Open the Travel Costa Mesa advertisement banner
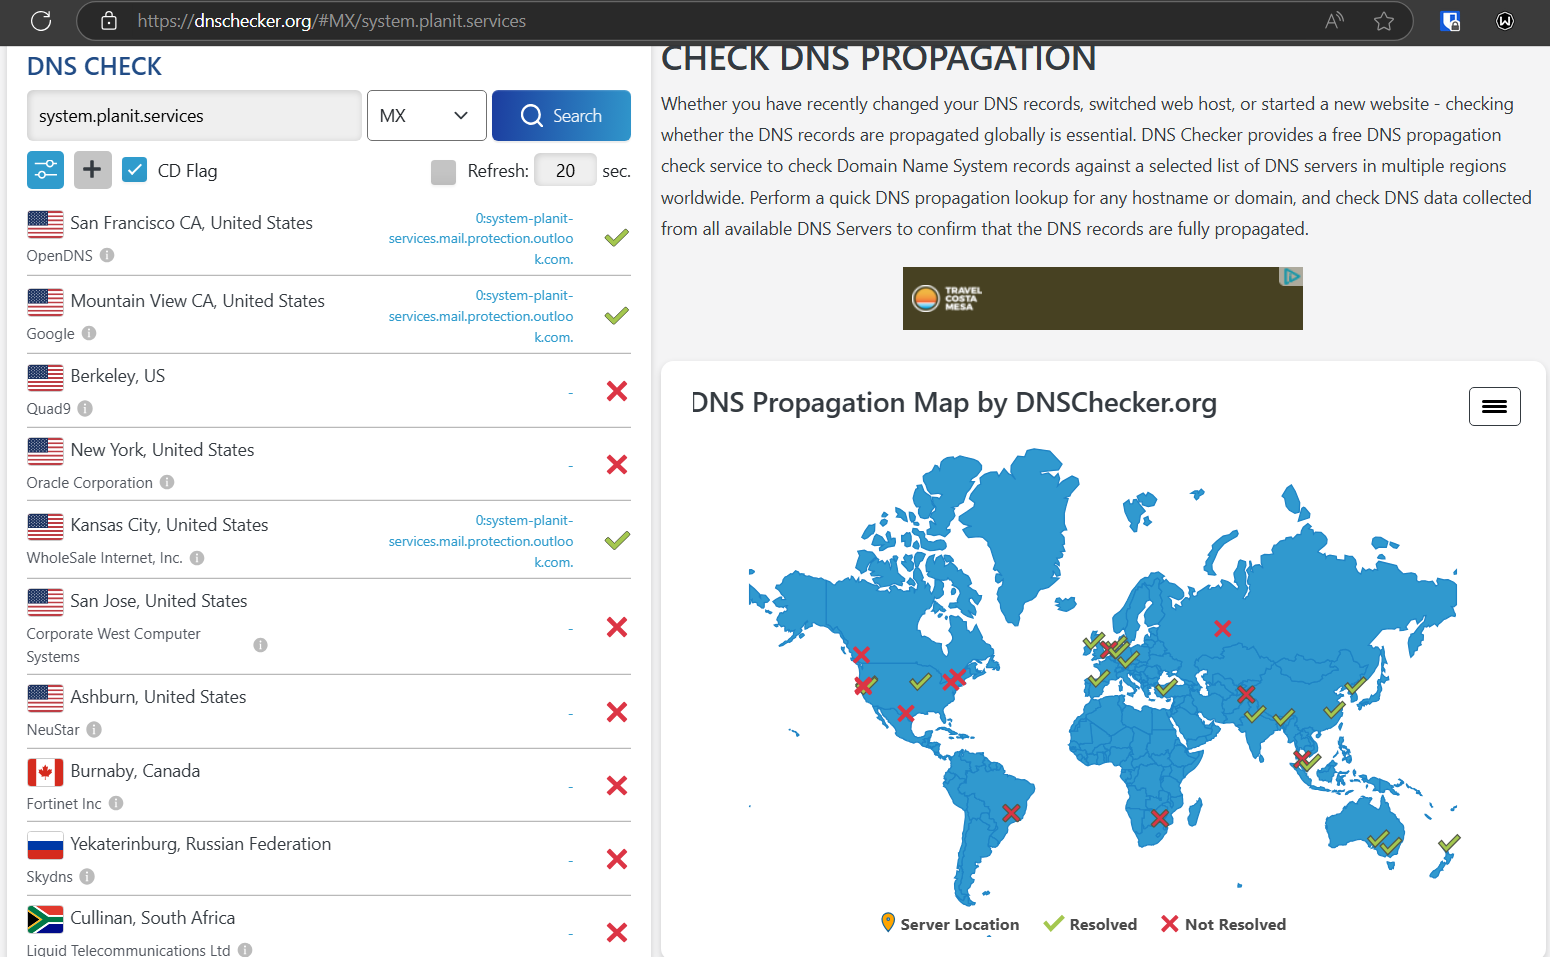 click(1102, 298)
